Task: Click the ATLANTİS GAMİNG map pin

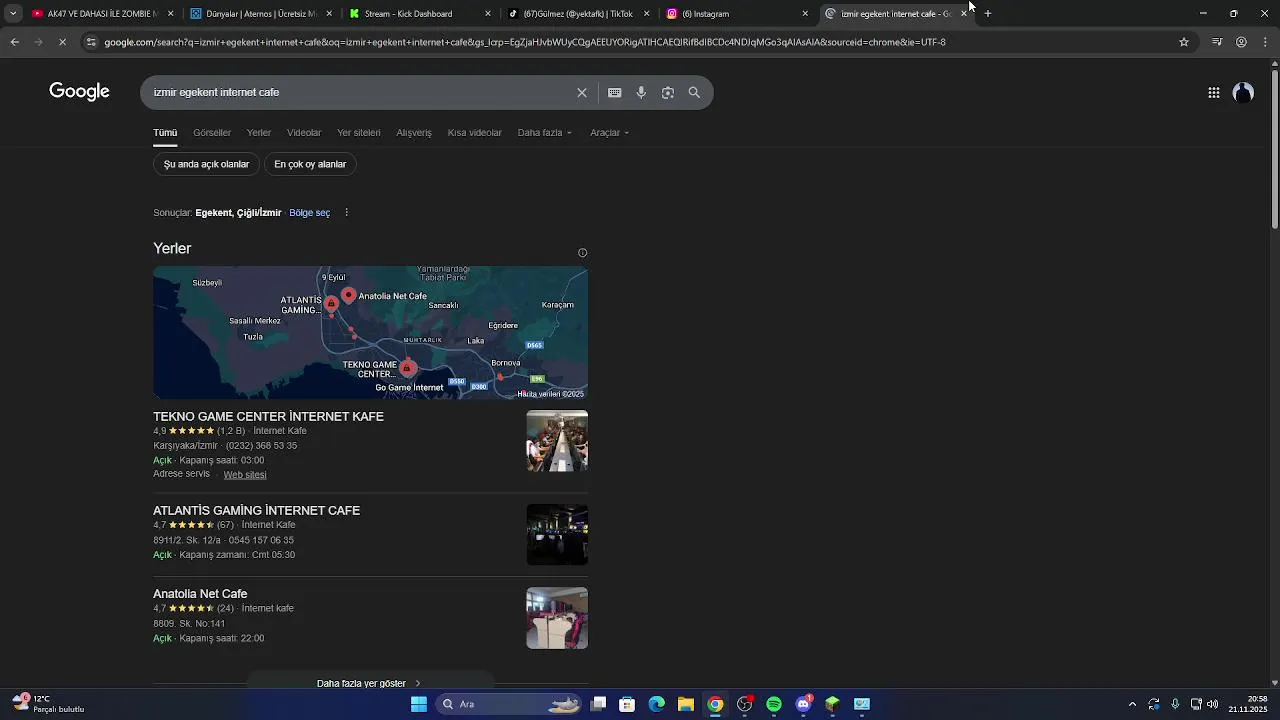Action: coord(331,303)
